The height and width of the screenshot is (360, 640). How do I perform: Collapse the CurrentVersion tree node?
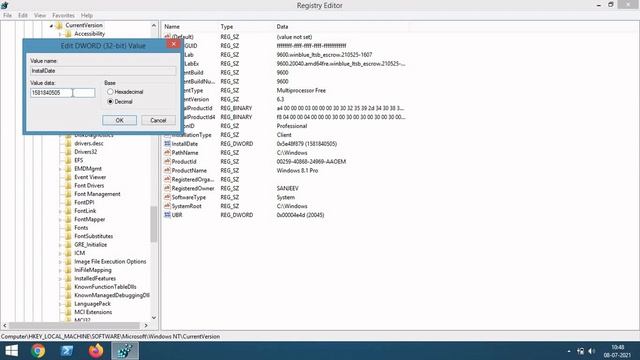pyautogui.click(x=51, y=26)
